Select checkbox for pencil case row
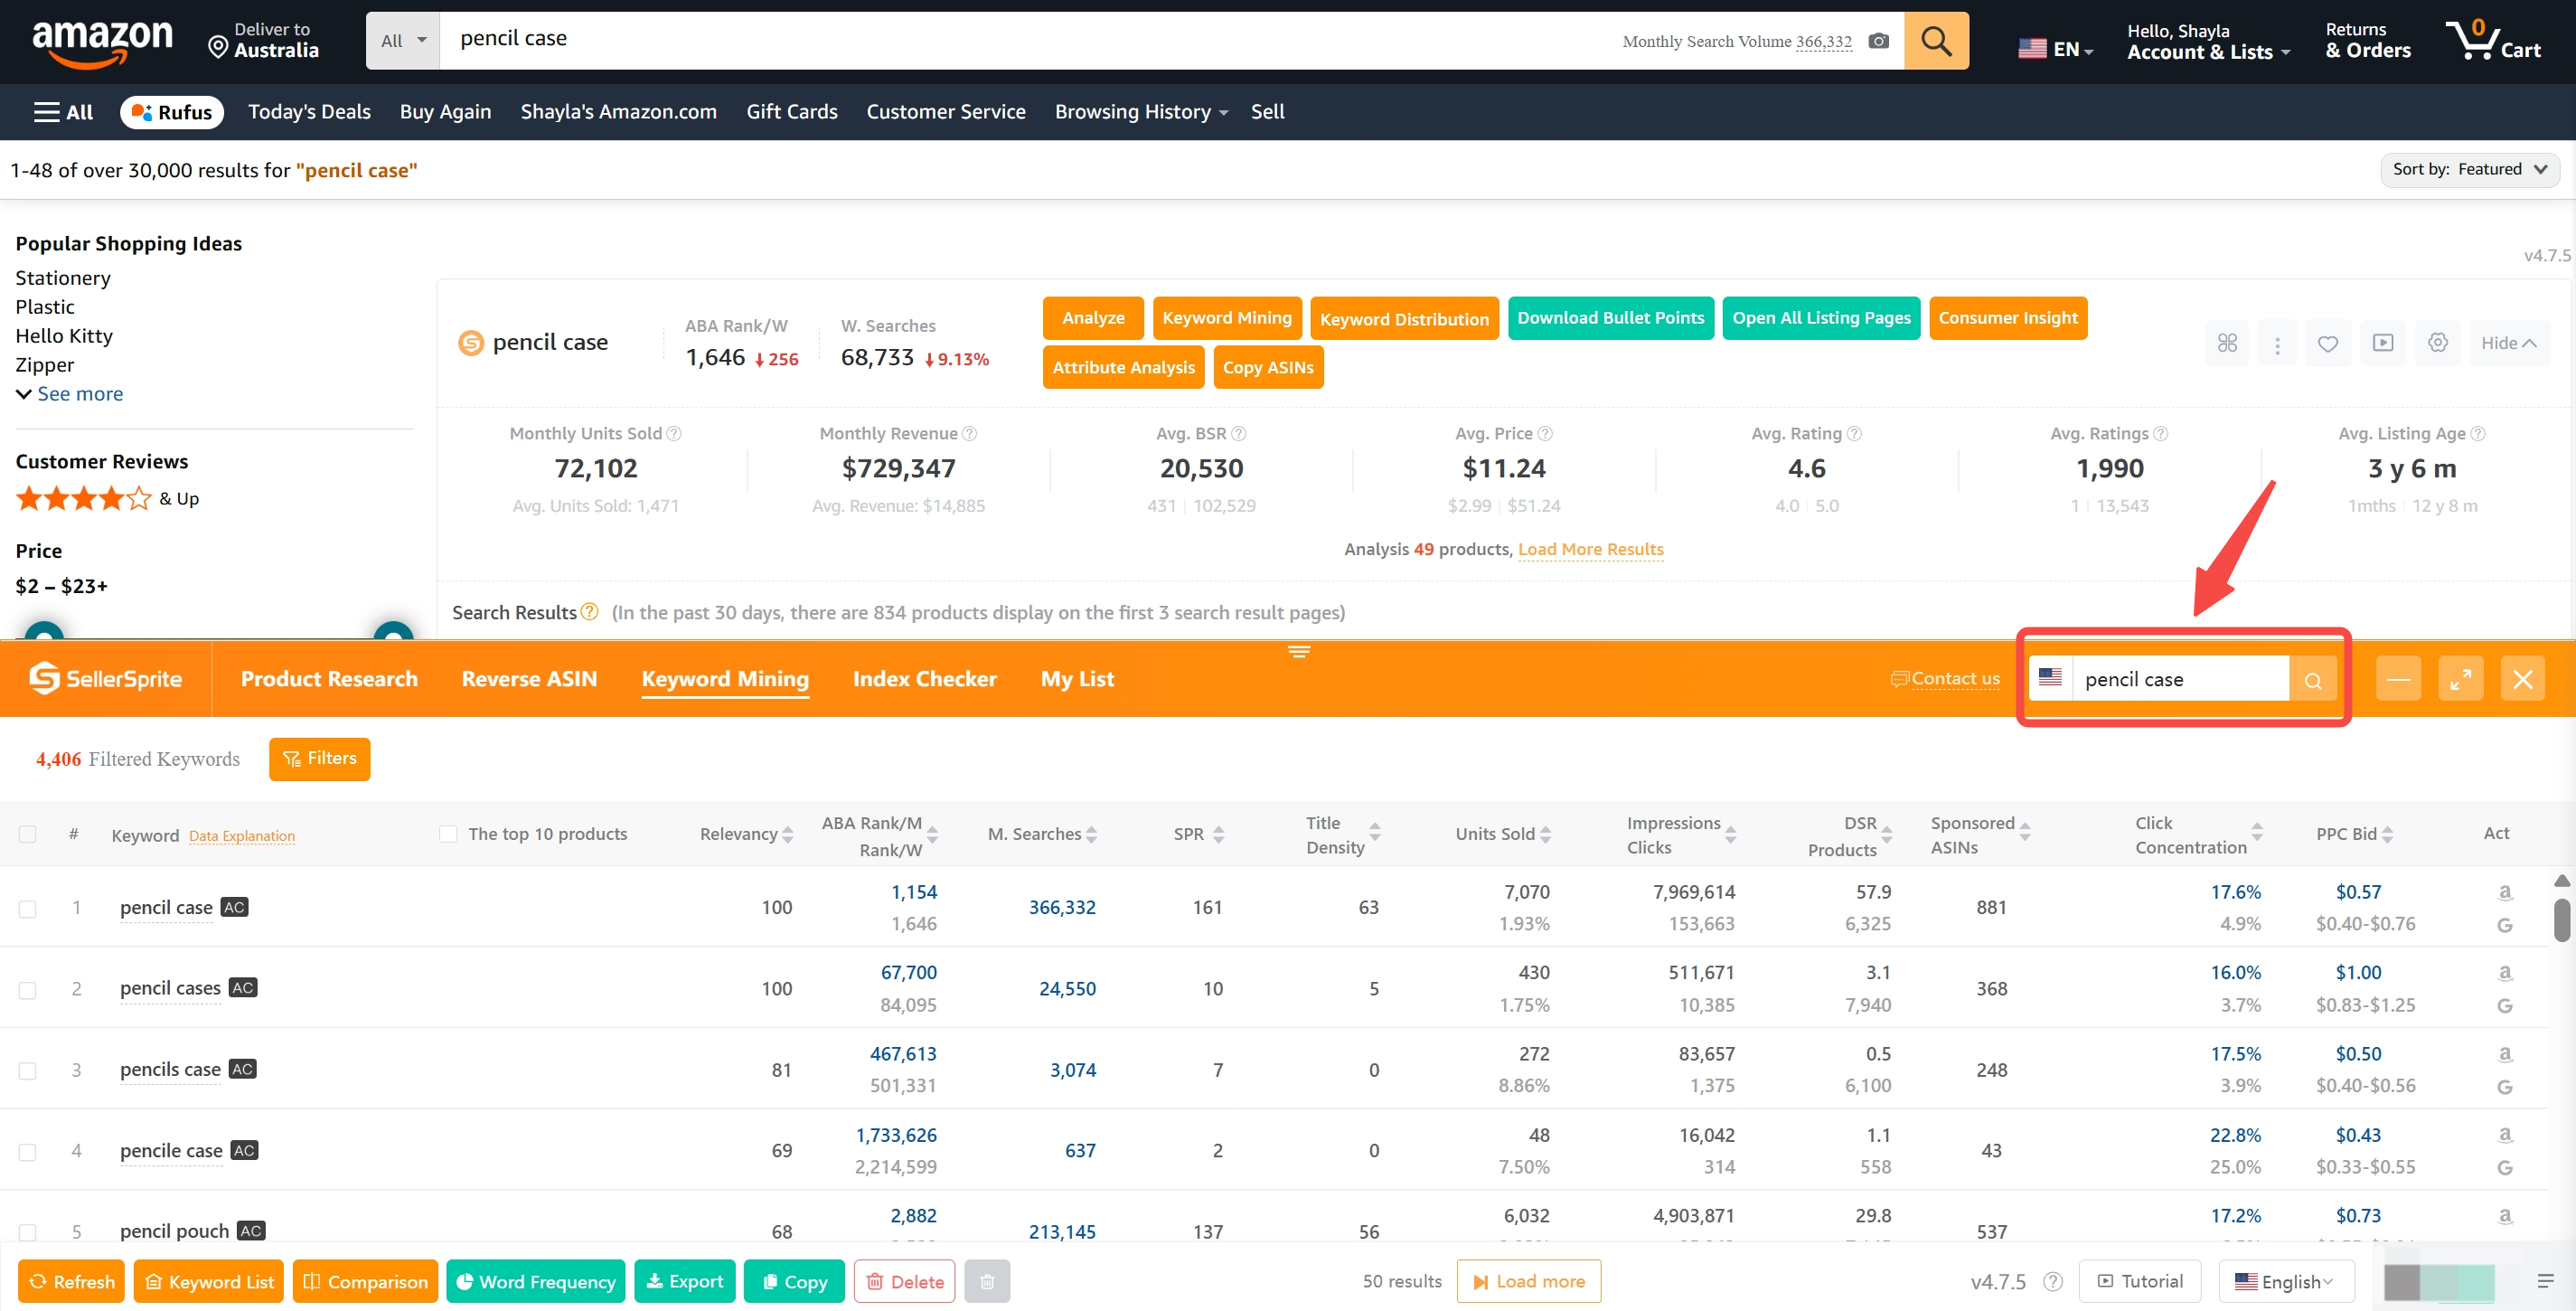The height and width of the screenshot is (1311, 2576). click(27, 908)
